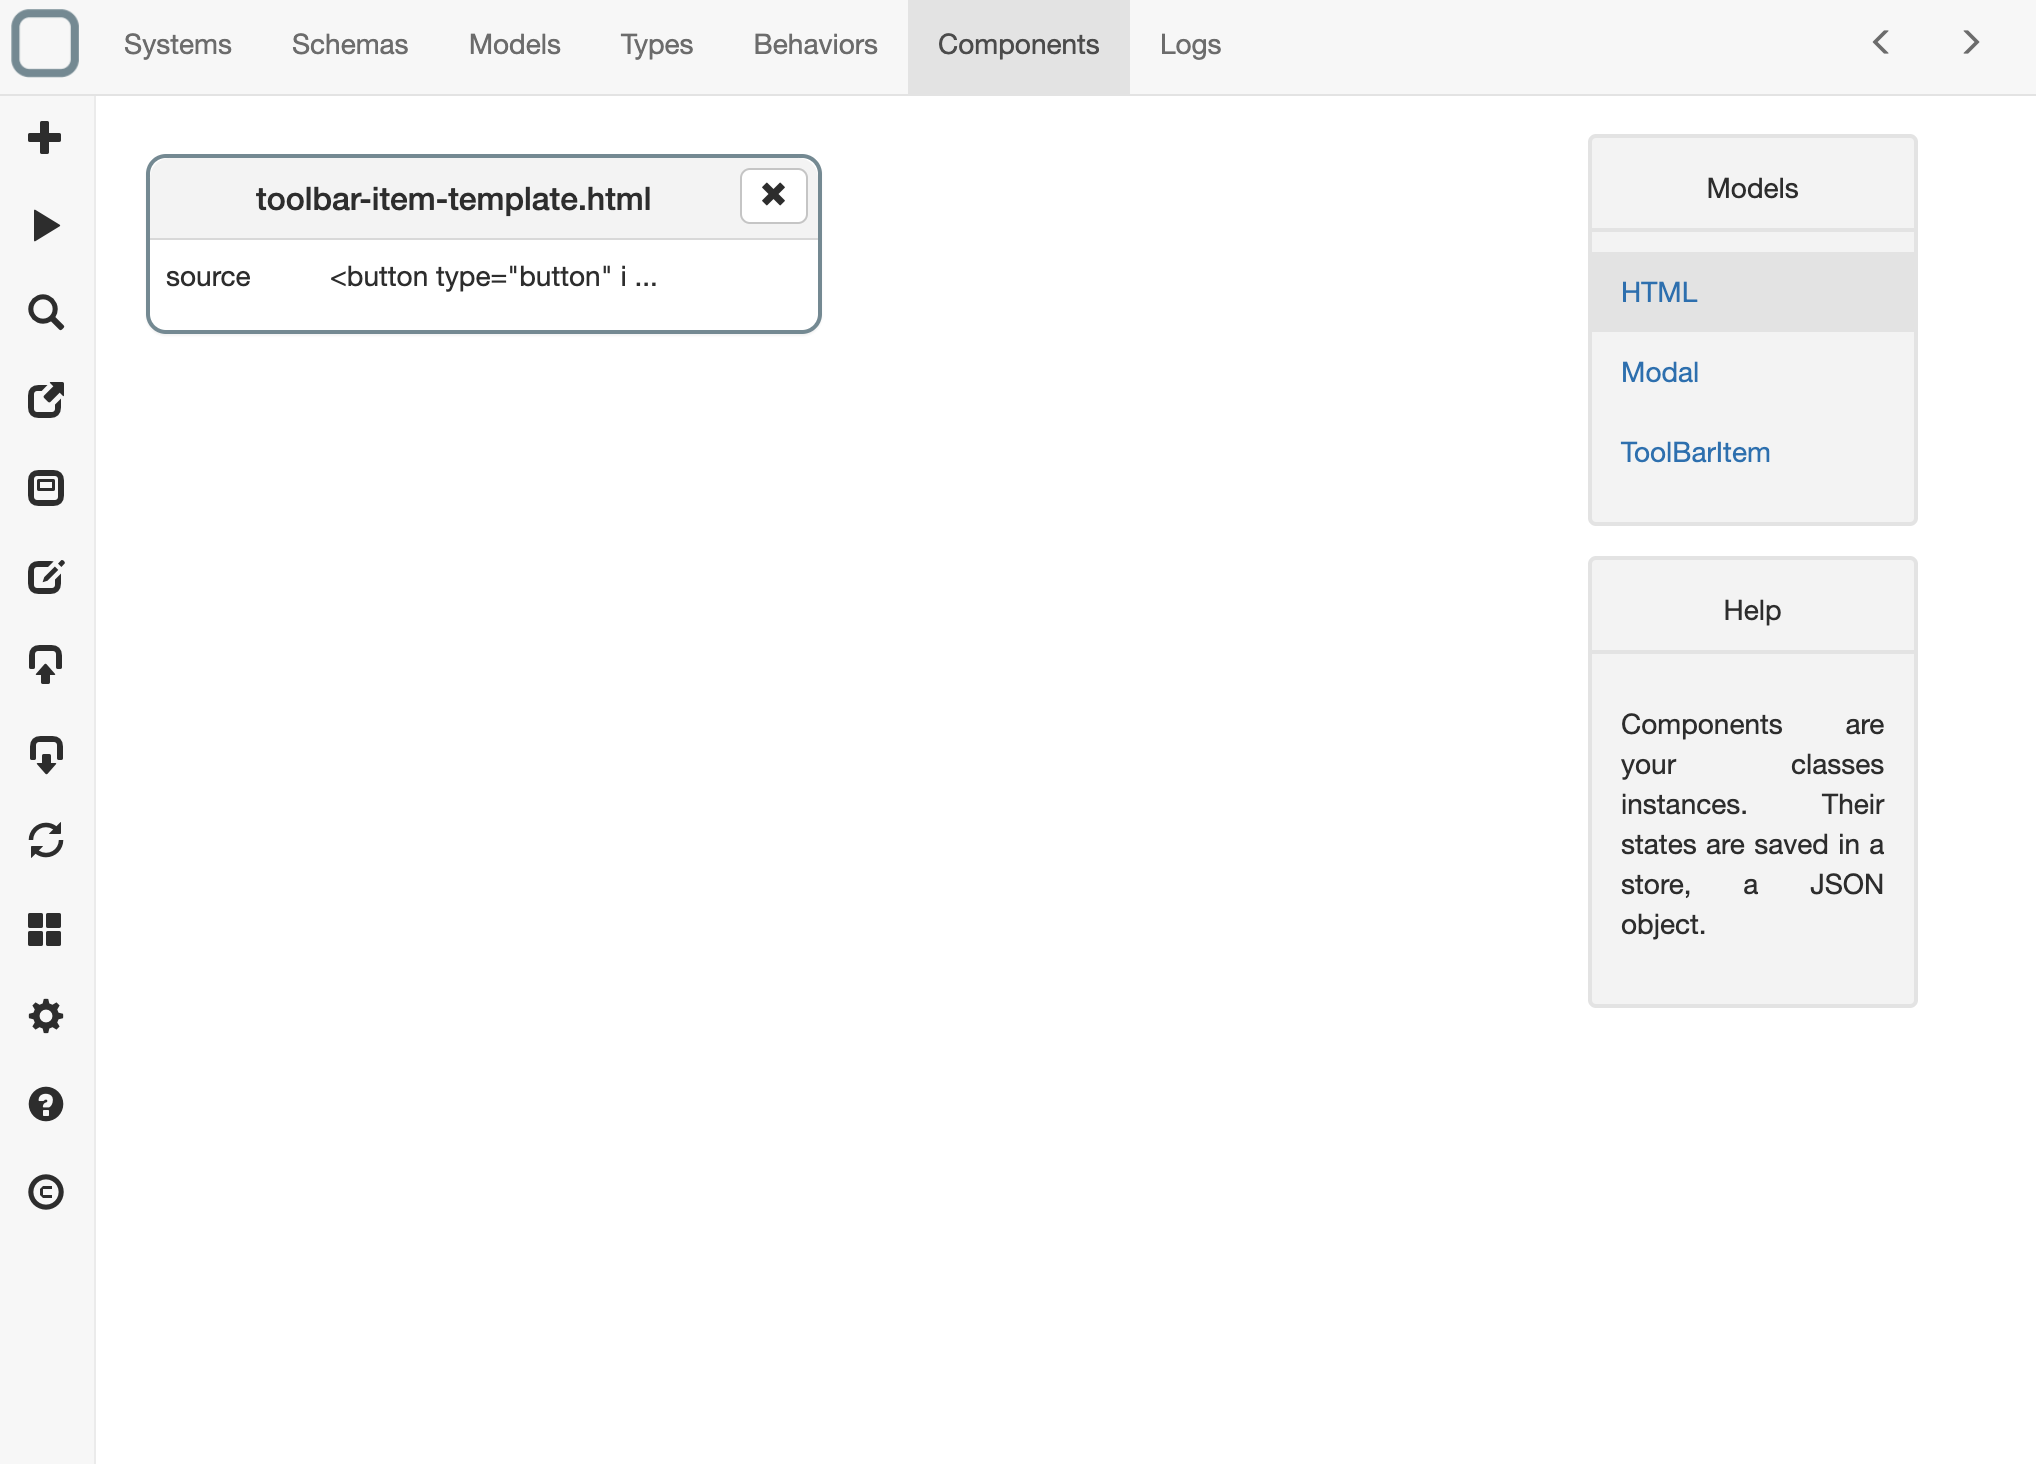Click the pencil edit sidebar icon
Viewport: 2036px width, 1464px height.
[x=45, y=576]
